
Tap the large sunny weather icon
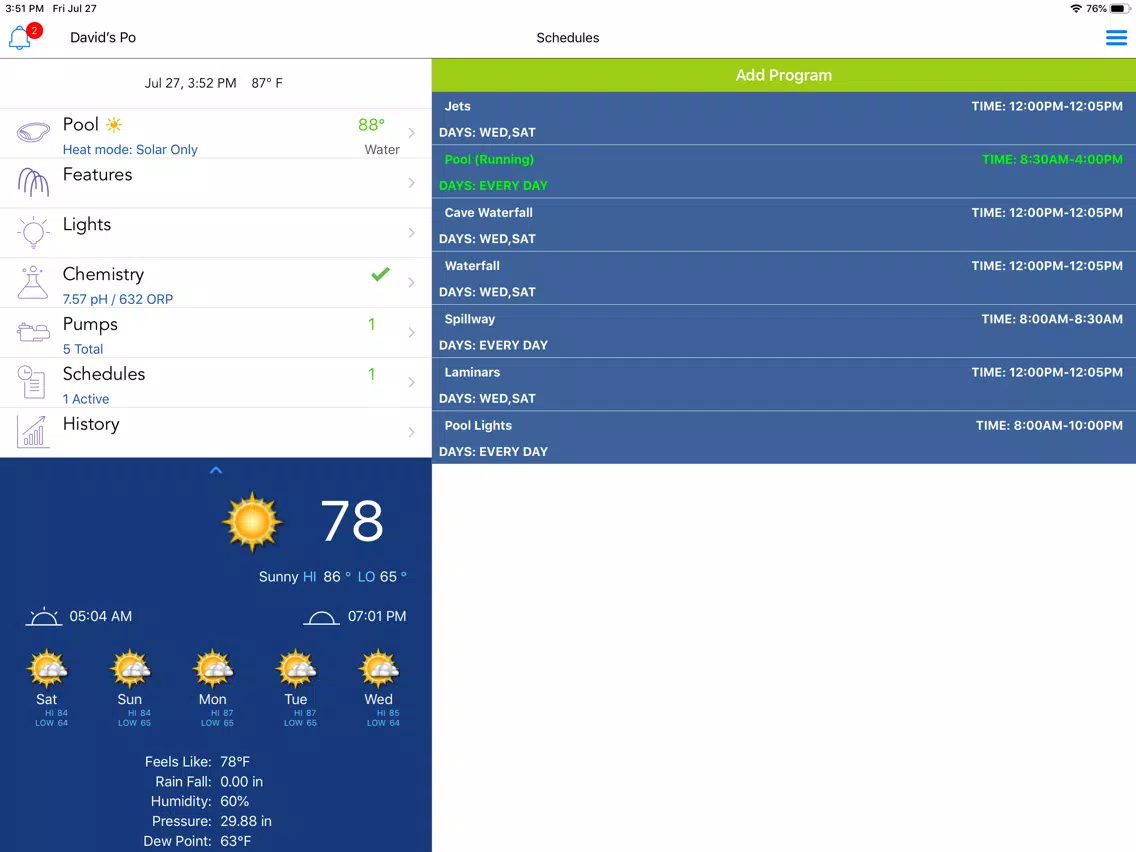click(x=252, y=521)
